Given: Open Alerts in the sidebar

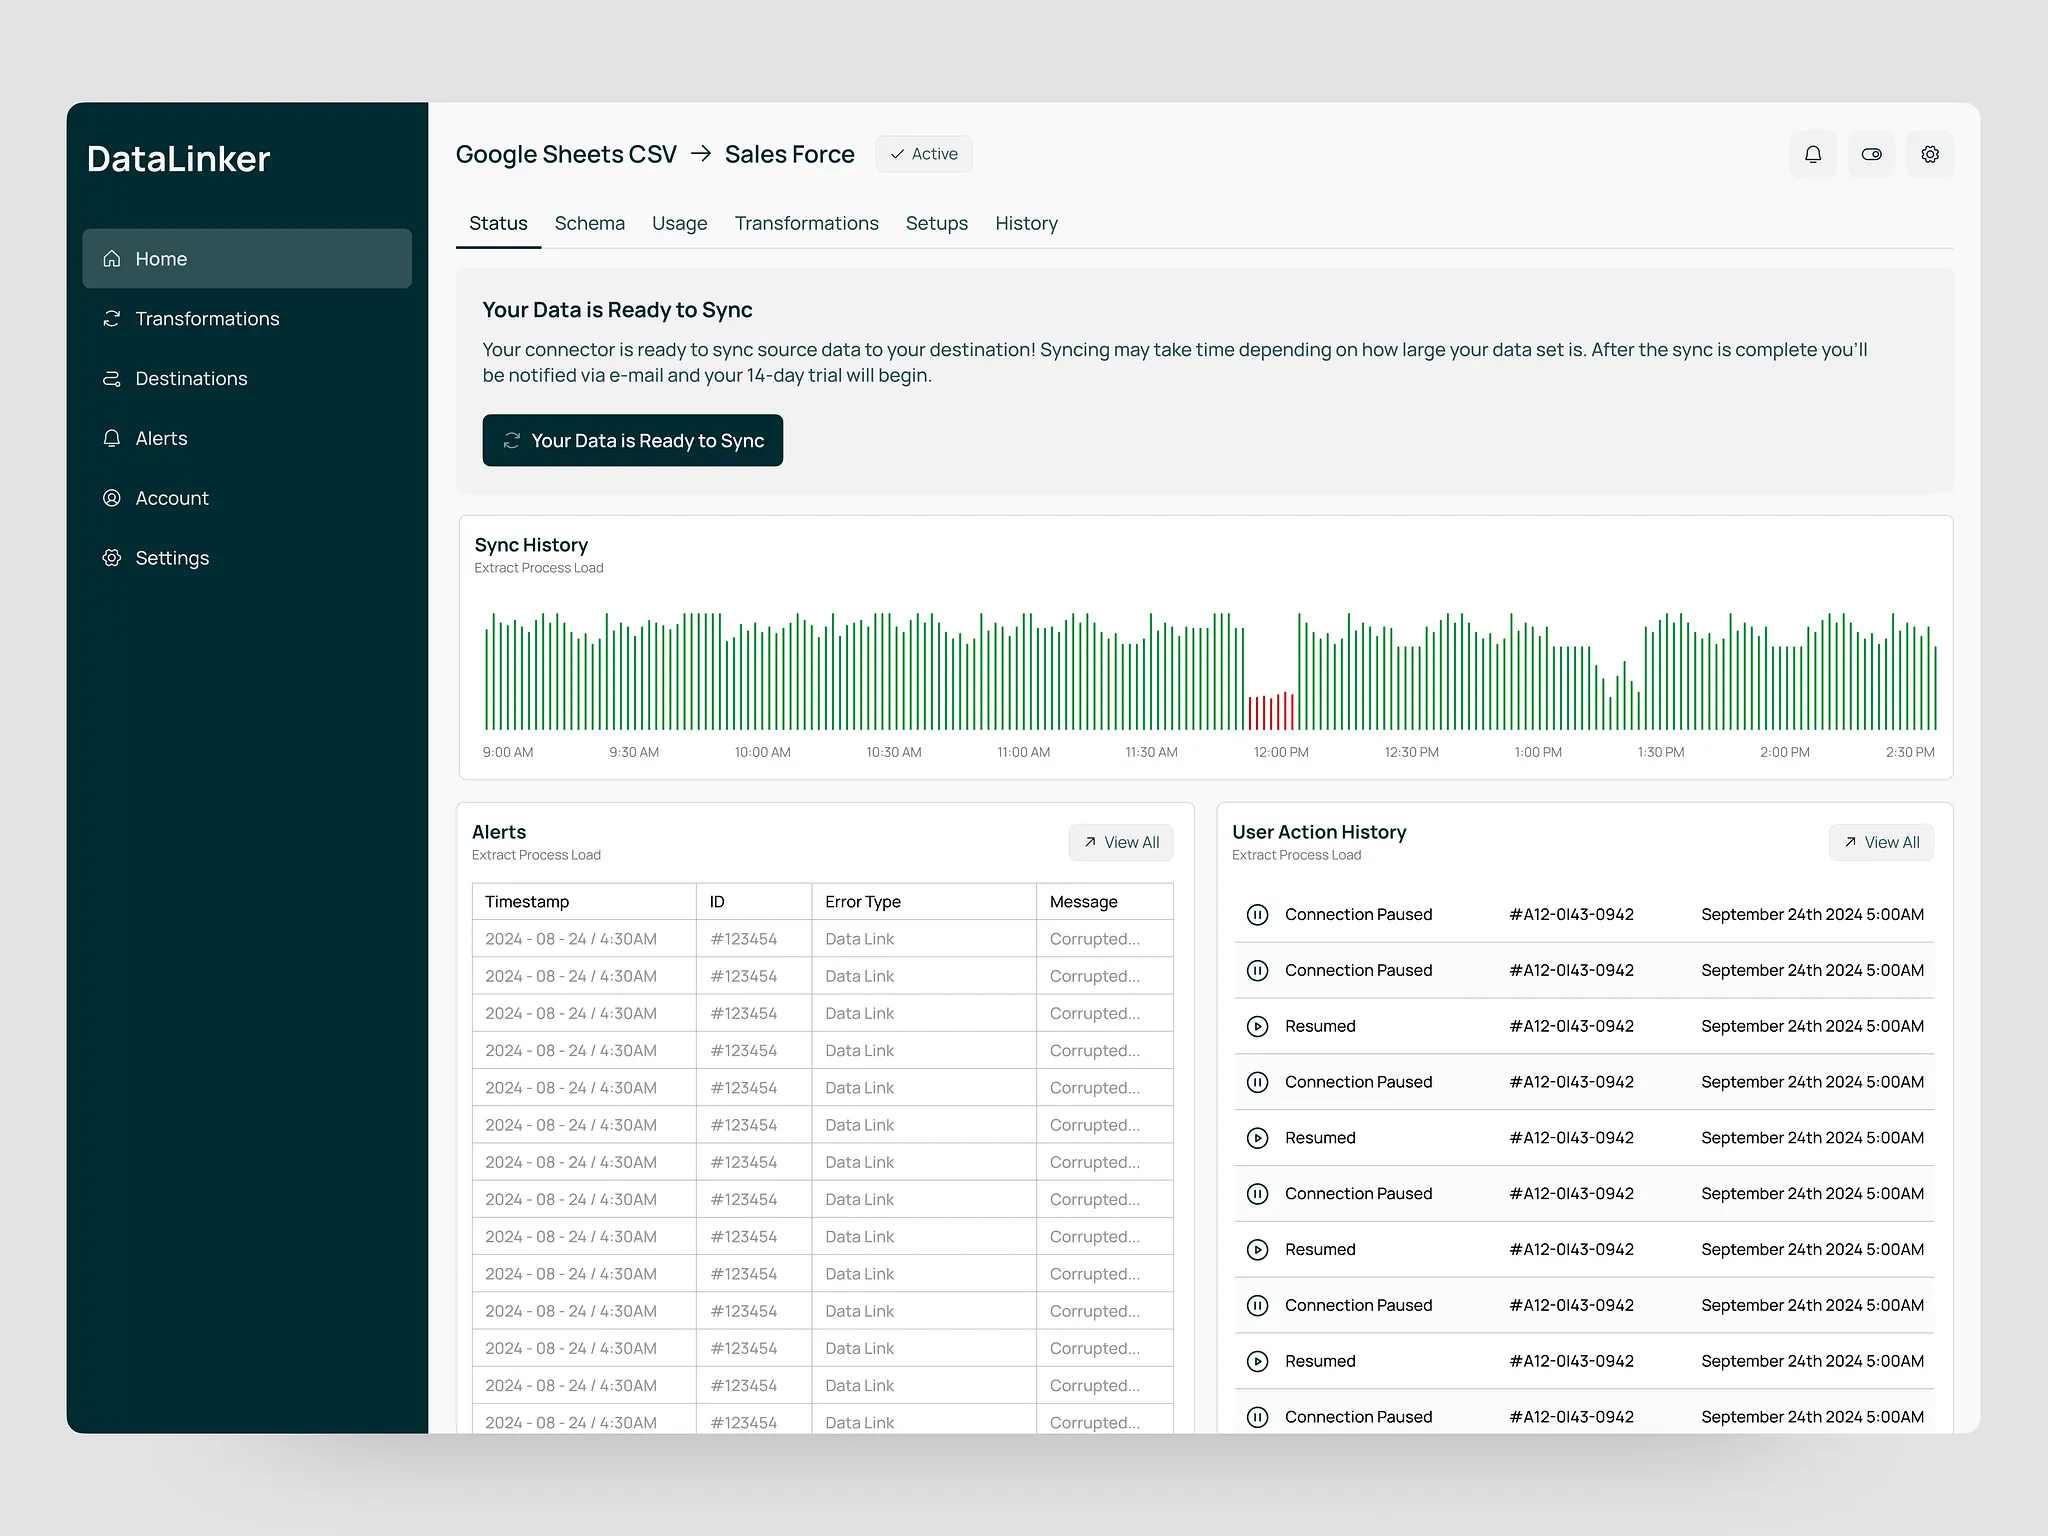Looking at the screenshot, I should (161, 439).
